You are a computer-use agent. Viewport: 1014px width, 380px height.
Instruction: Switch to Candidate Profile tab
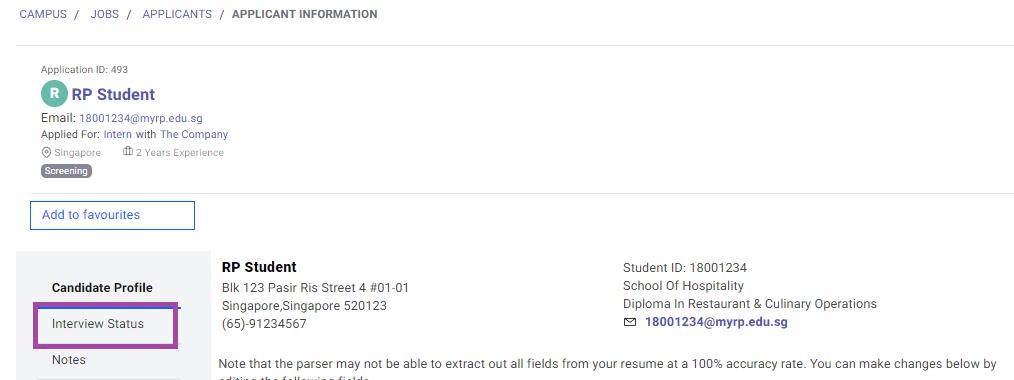click(x=102, y=288)
